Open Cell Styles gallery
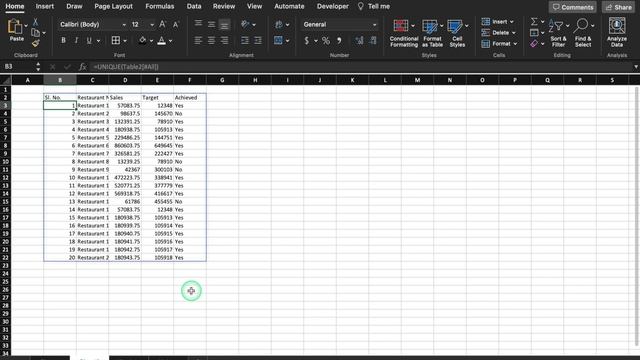This screenshot has width=640, height=360. click(x=457, y=33)
